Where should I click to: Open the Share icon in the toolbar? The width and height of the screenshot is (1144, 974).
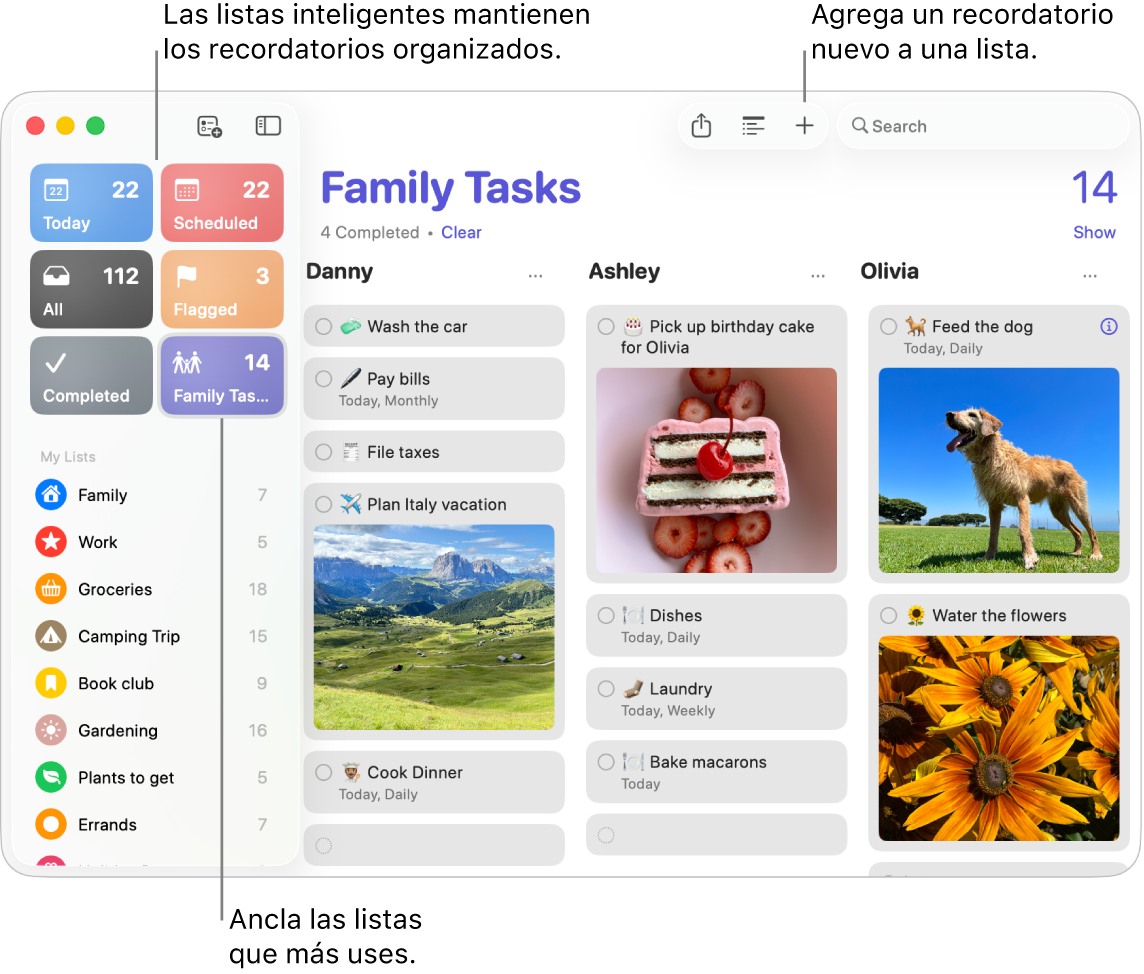tap(701, 125)
